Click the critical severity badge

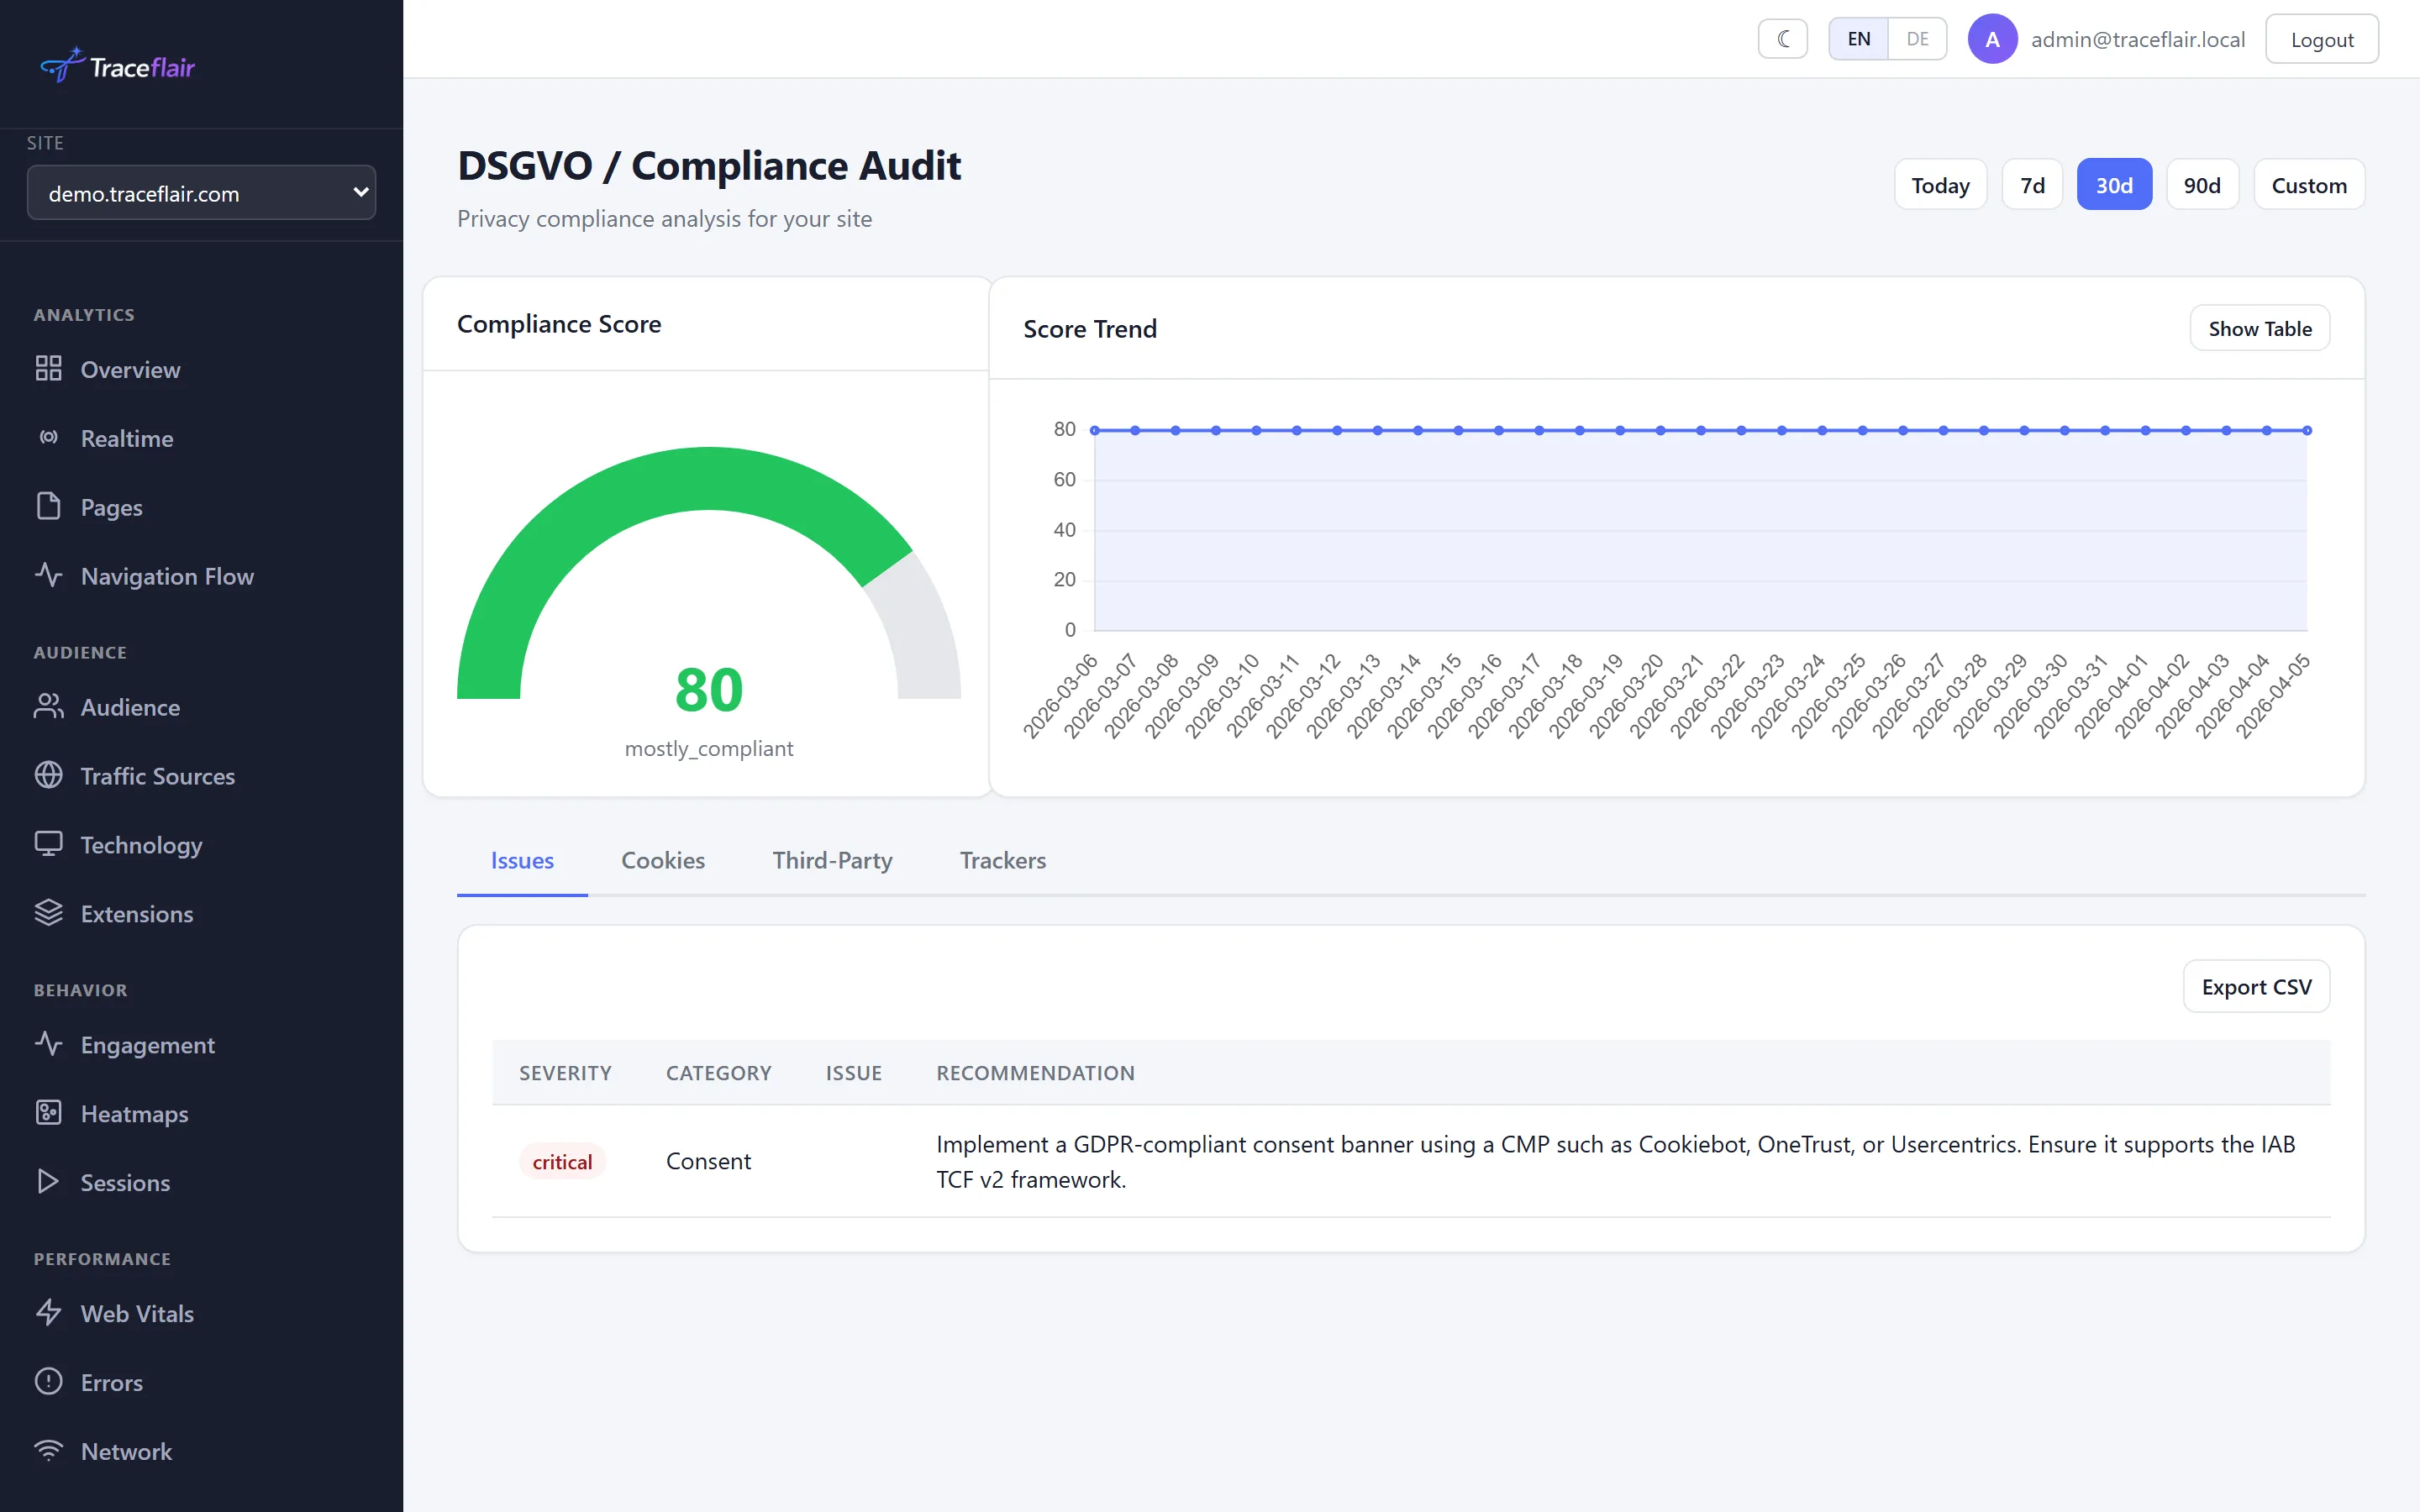point(562,1161)
